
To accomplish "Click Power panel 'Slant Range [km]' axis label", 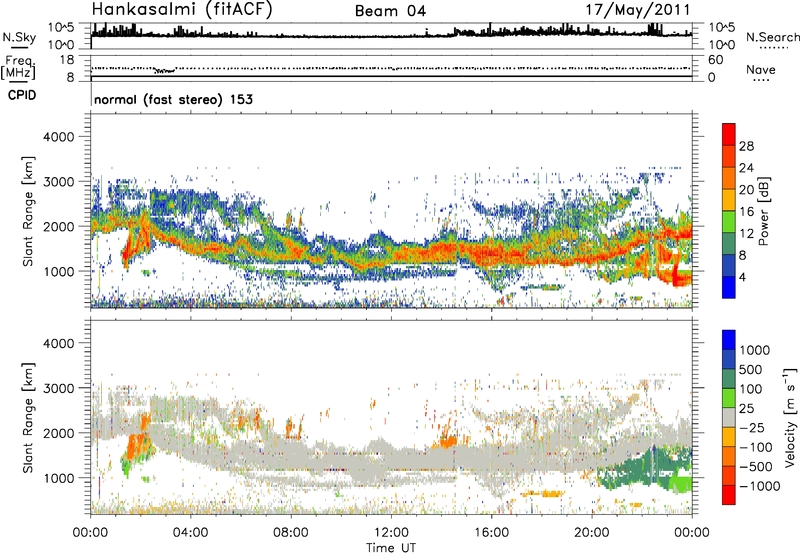I will tap(28, 211).
